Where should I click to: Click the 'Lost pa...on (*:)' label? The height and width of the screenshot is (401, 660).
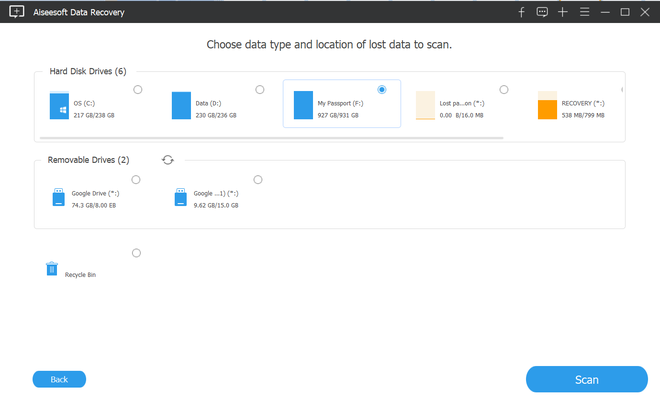point(462,103)
